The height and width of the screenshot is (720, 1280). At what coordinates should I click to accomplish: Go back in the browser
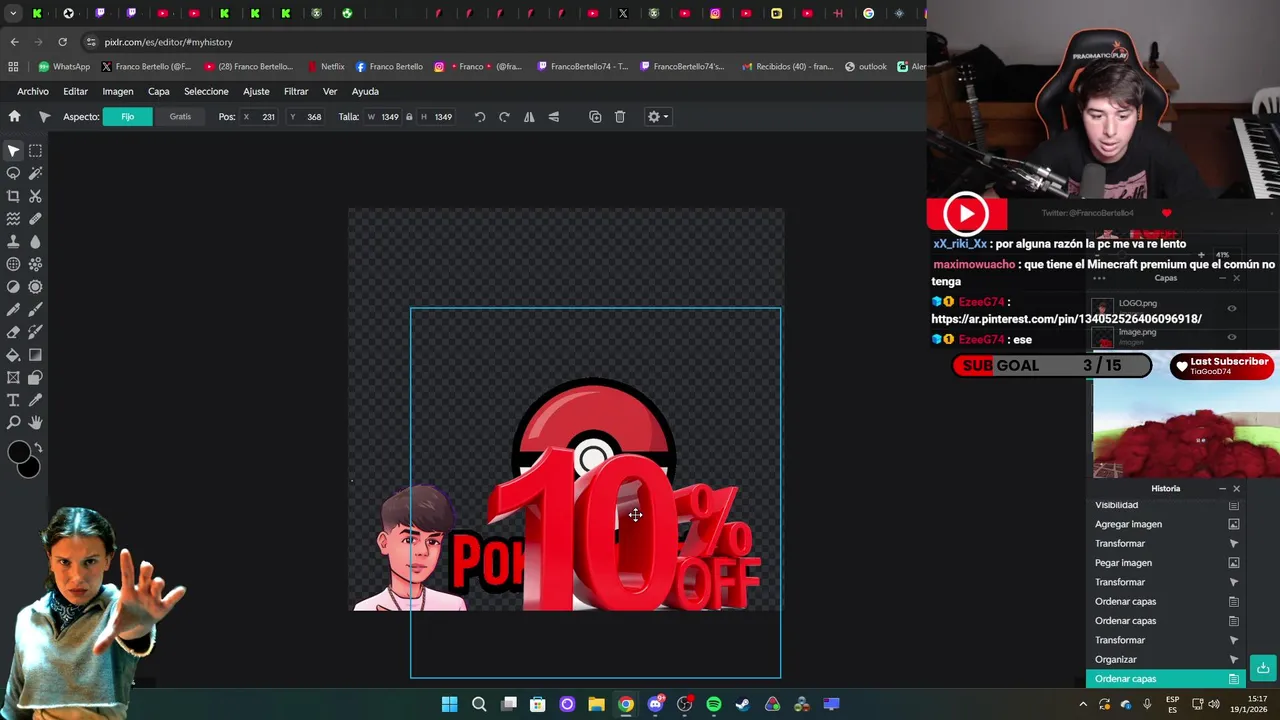coord(14,42)
